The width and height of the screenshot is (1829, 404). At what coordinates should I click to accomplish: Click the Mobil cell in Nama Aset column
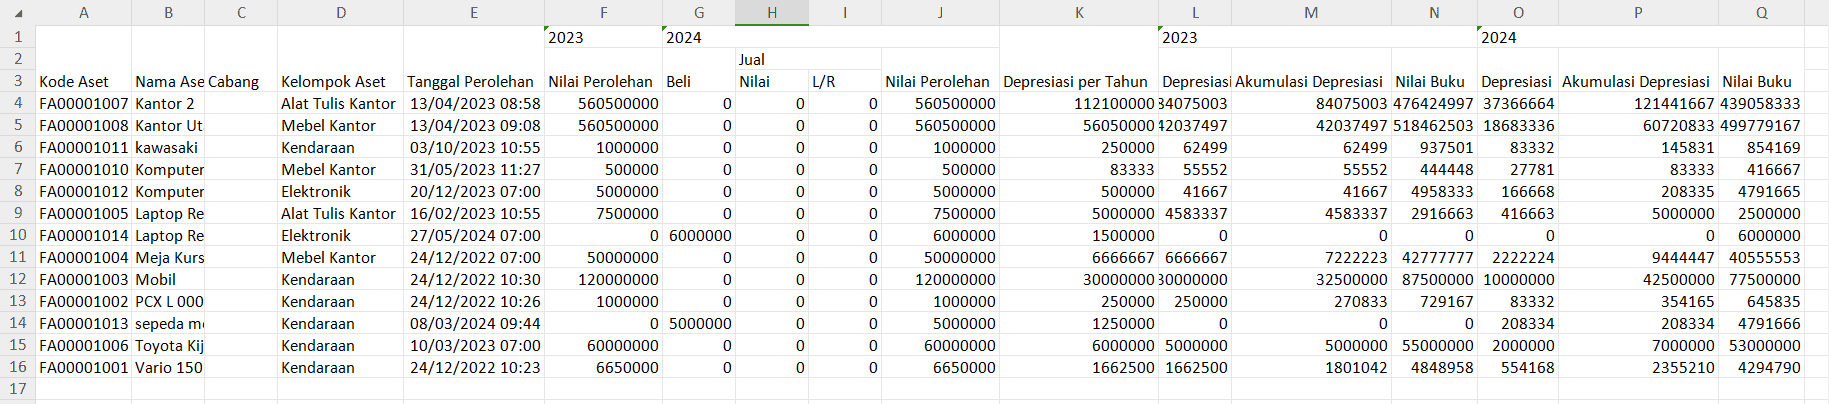click(167, 279)
